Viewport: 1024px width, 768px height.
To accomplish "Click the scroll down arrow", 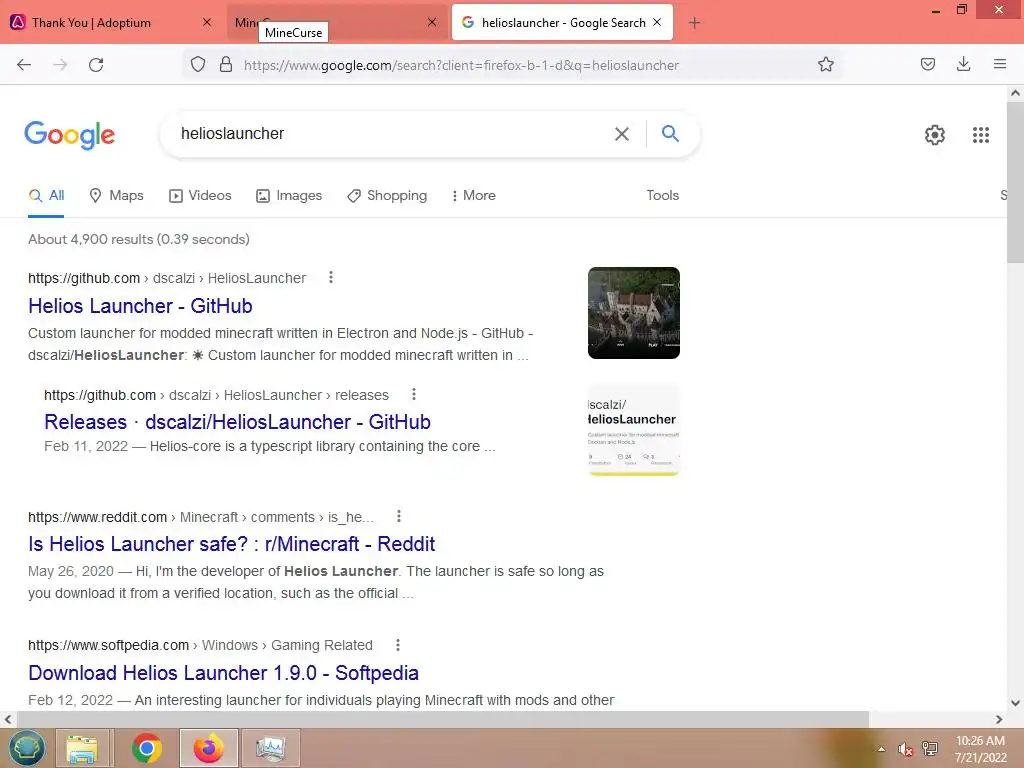I will pyautogui.click(x=1015, y=703).
